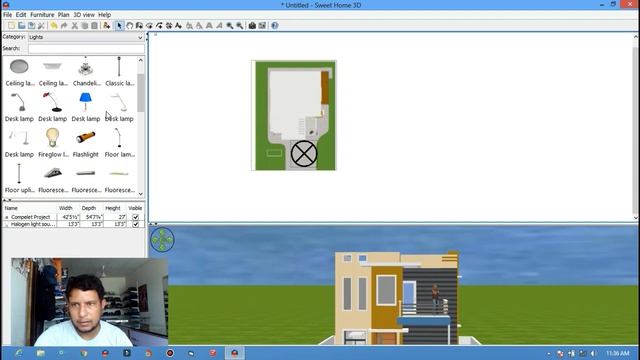Choose the Create dimensions tool
Screen dimensions: 640x360
[x=169, y=26]
